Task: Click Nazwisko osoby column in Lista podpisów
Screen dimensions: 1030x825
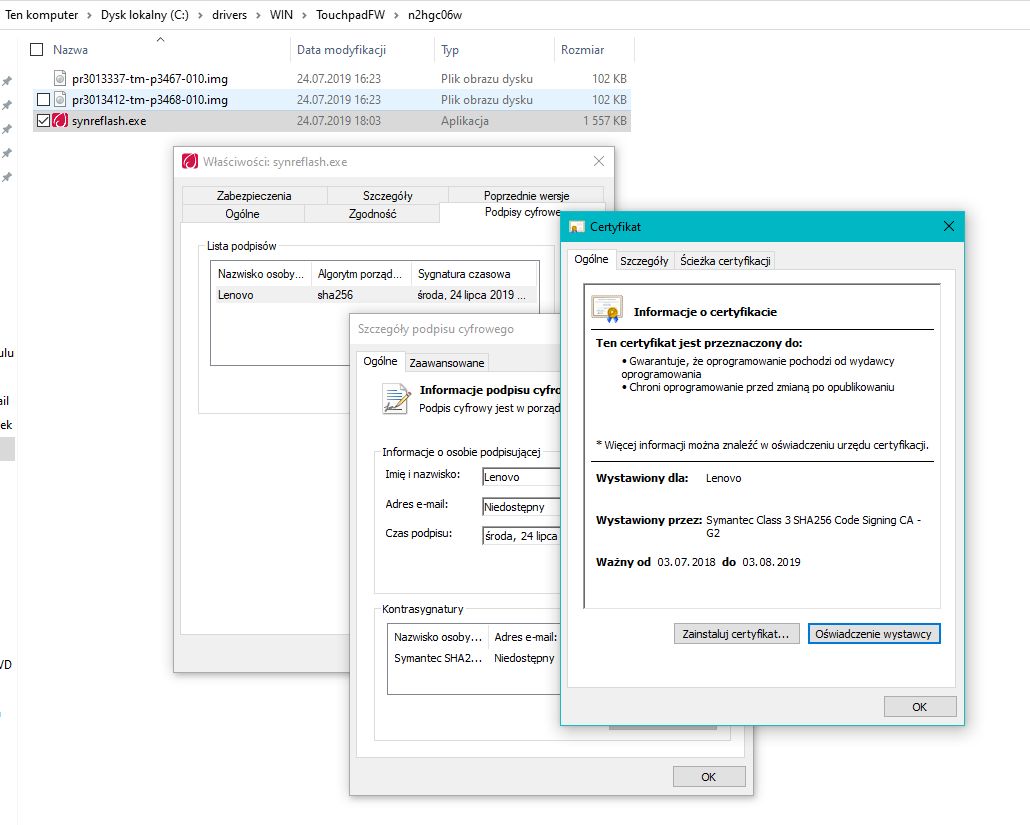Action: 261,274
